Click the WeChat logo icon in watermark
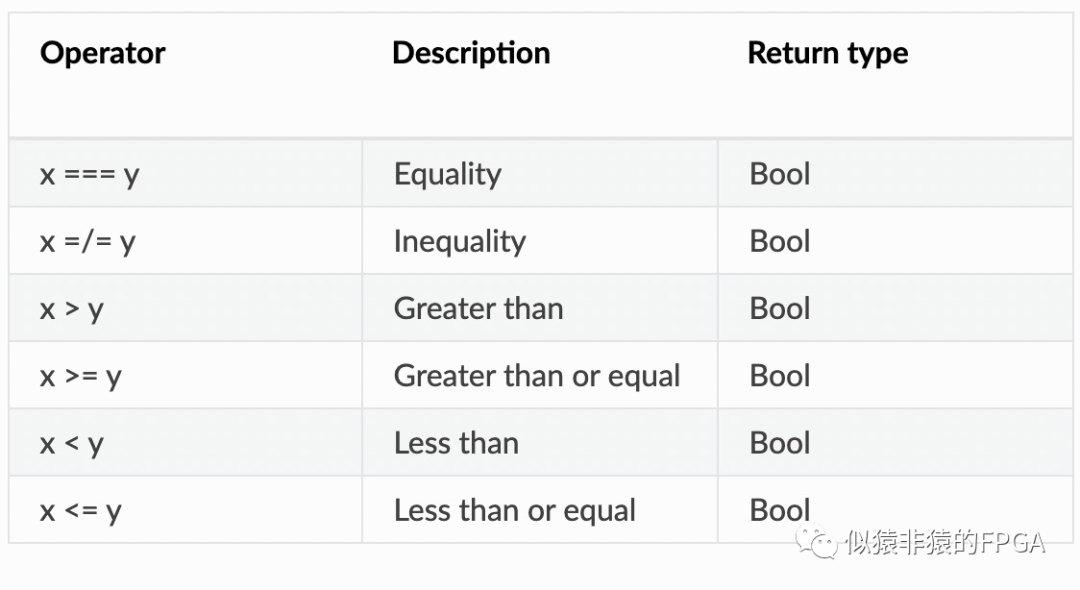Viewport: 1080px width, 590px height. (x=824, y=544)
